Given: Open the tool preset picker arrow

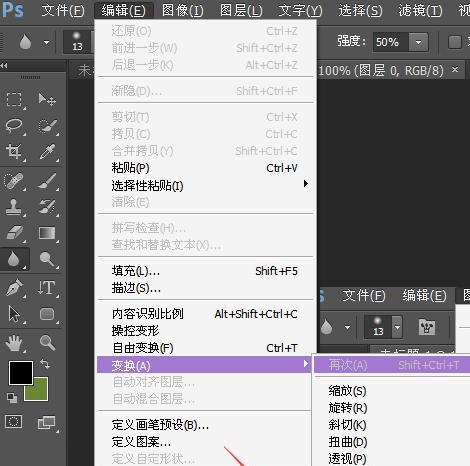Looking at the screenshot, I should coord(46,43).
